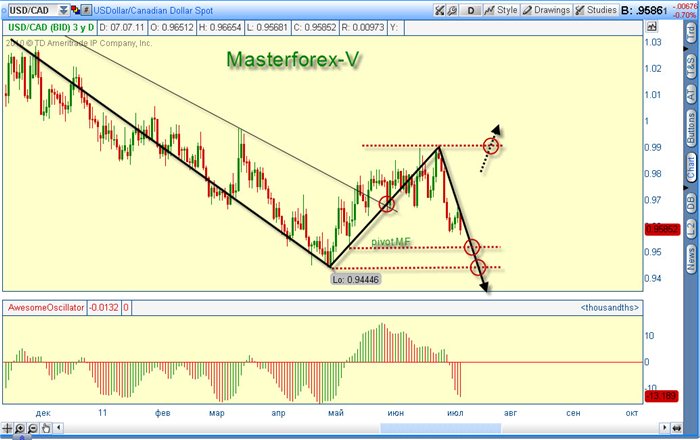700x440 pixels.
Task: Open the wrench chart settings icon
Action: (452, 10)
